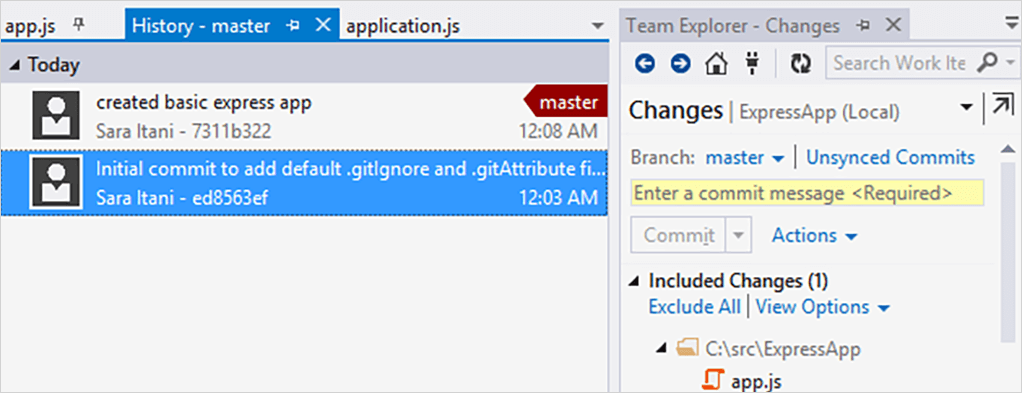Click 12:08 AM timestamp
The image size is (1022, 393).
click(558, 132)
